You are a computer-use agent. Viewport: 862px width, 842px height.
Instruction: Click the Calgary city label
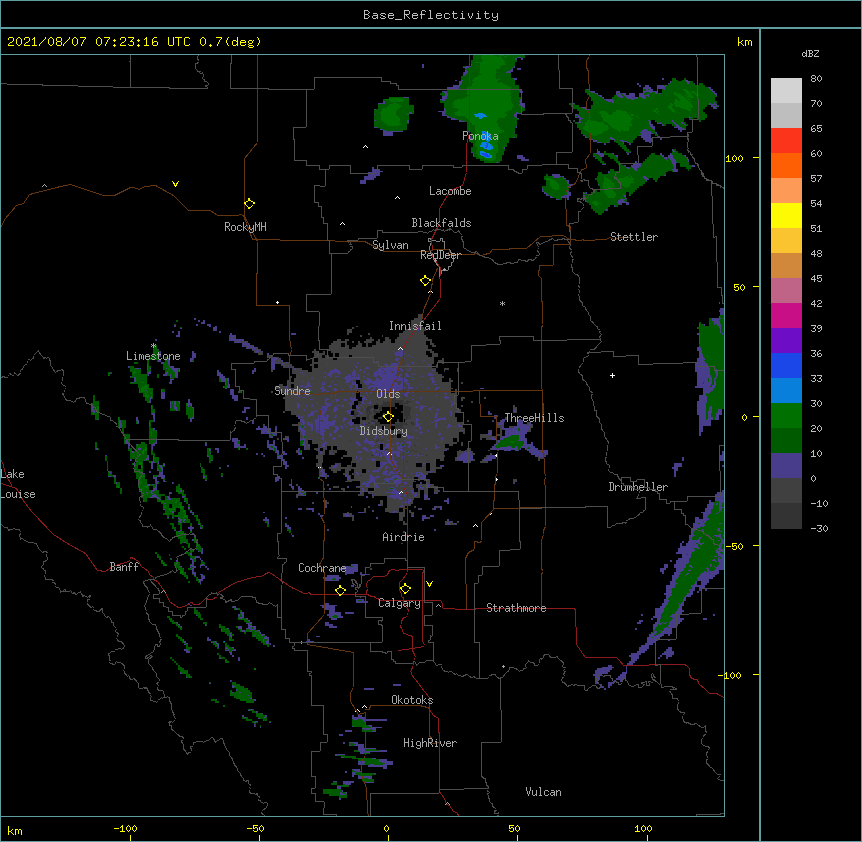coord(399,603)
